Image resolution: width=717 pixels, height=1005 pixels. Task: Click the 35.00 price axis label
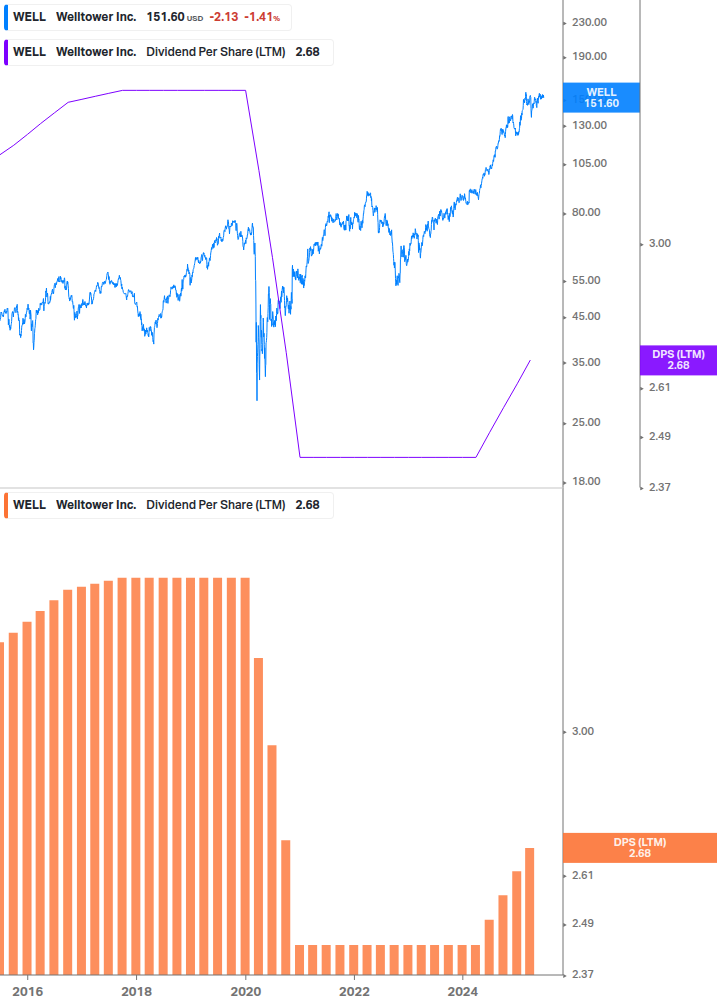[x=586, y=363]
